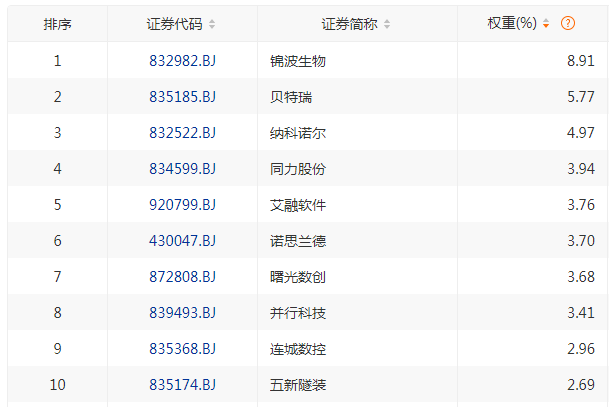This screenshot has width=609, height=407.
Task: Open stock code 832982.BJ
Action: click(x=183, y=61)
